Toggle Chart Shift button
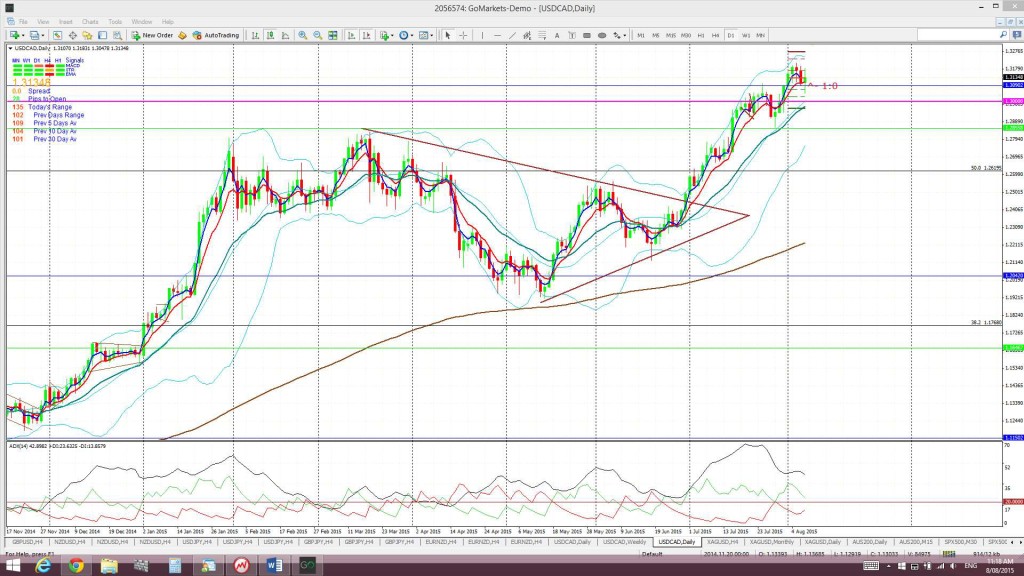 click(366, 35)
